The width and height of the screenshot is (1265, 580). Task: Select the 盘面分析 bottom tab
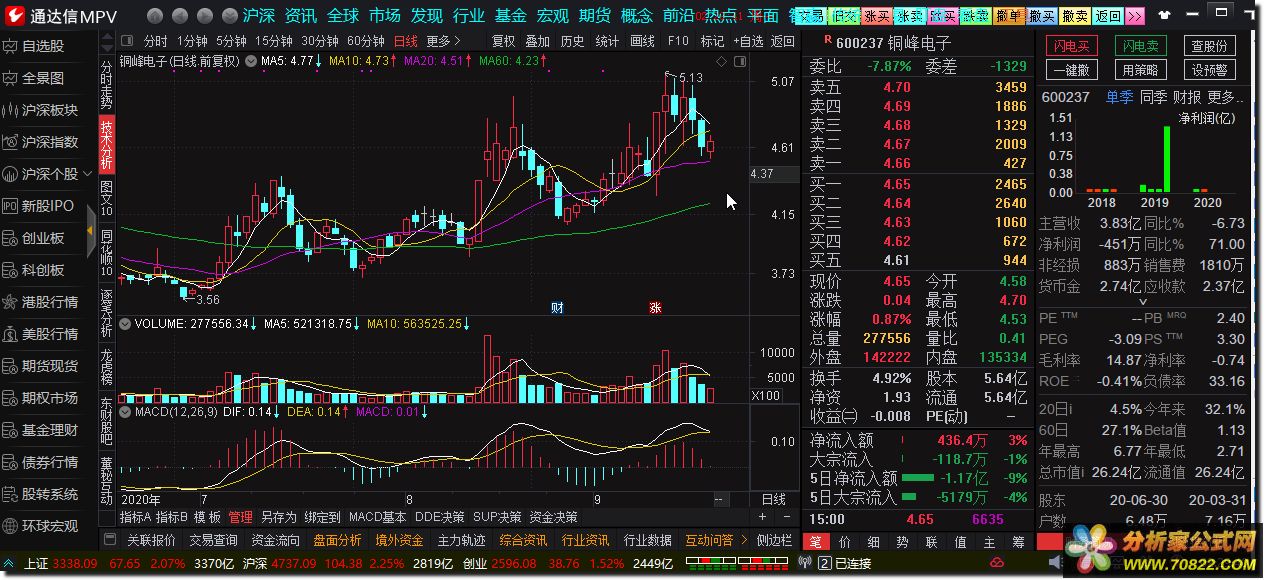[x=337, y=540]
